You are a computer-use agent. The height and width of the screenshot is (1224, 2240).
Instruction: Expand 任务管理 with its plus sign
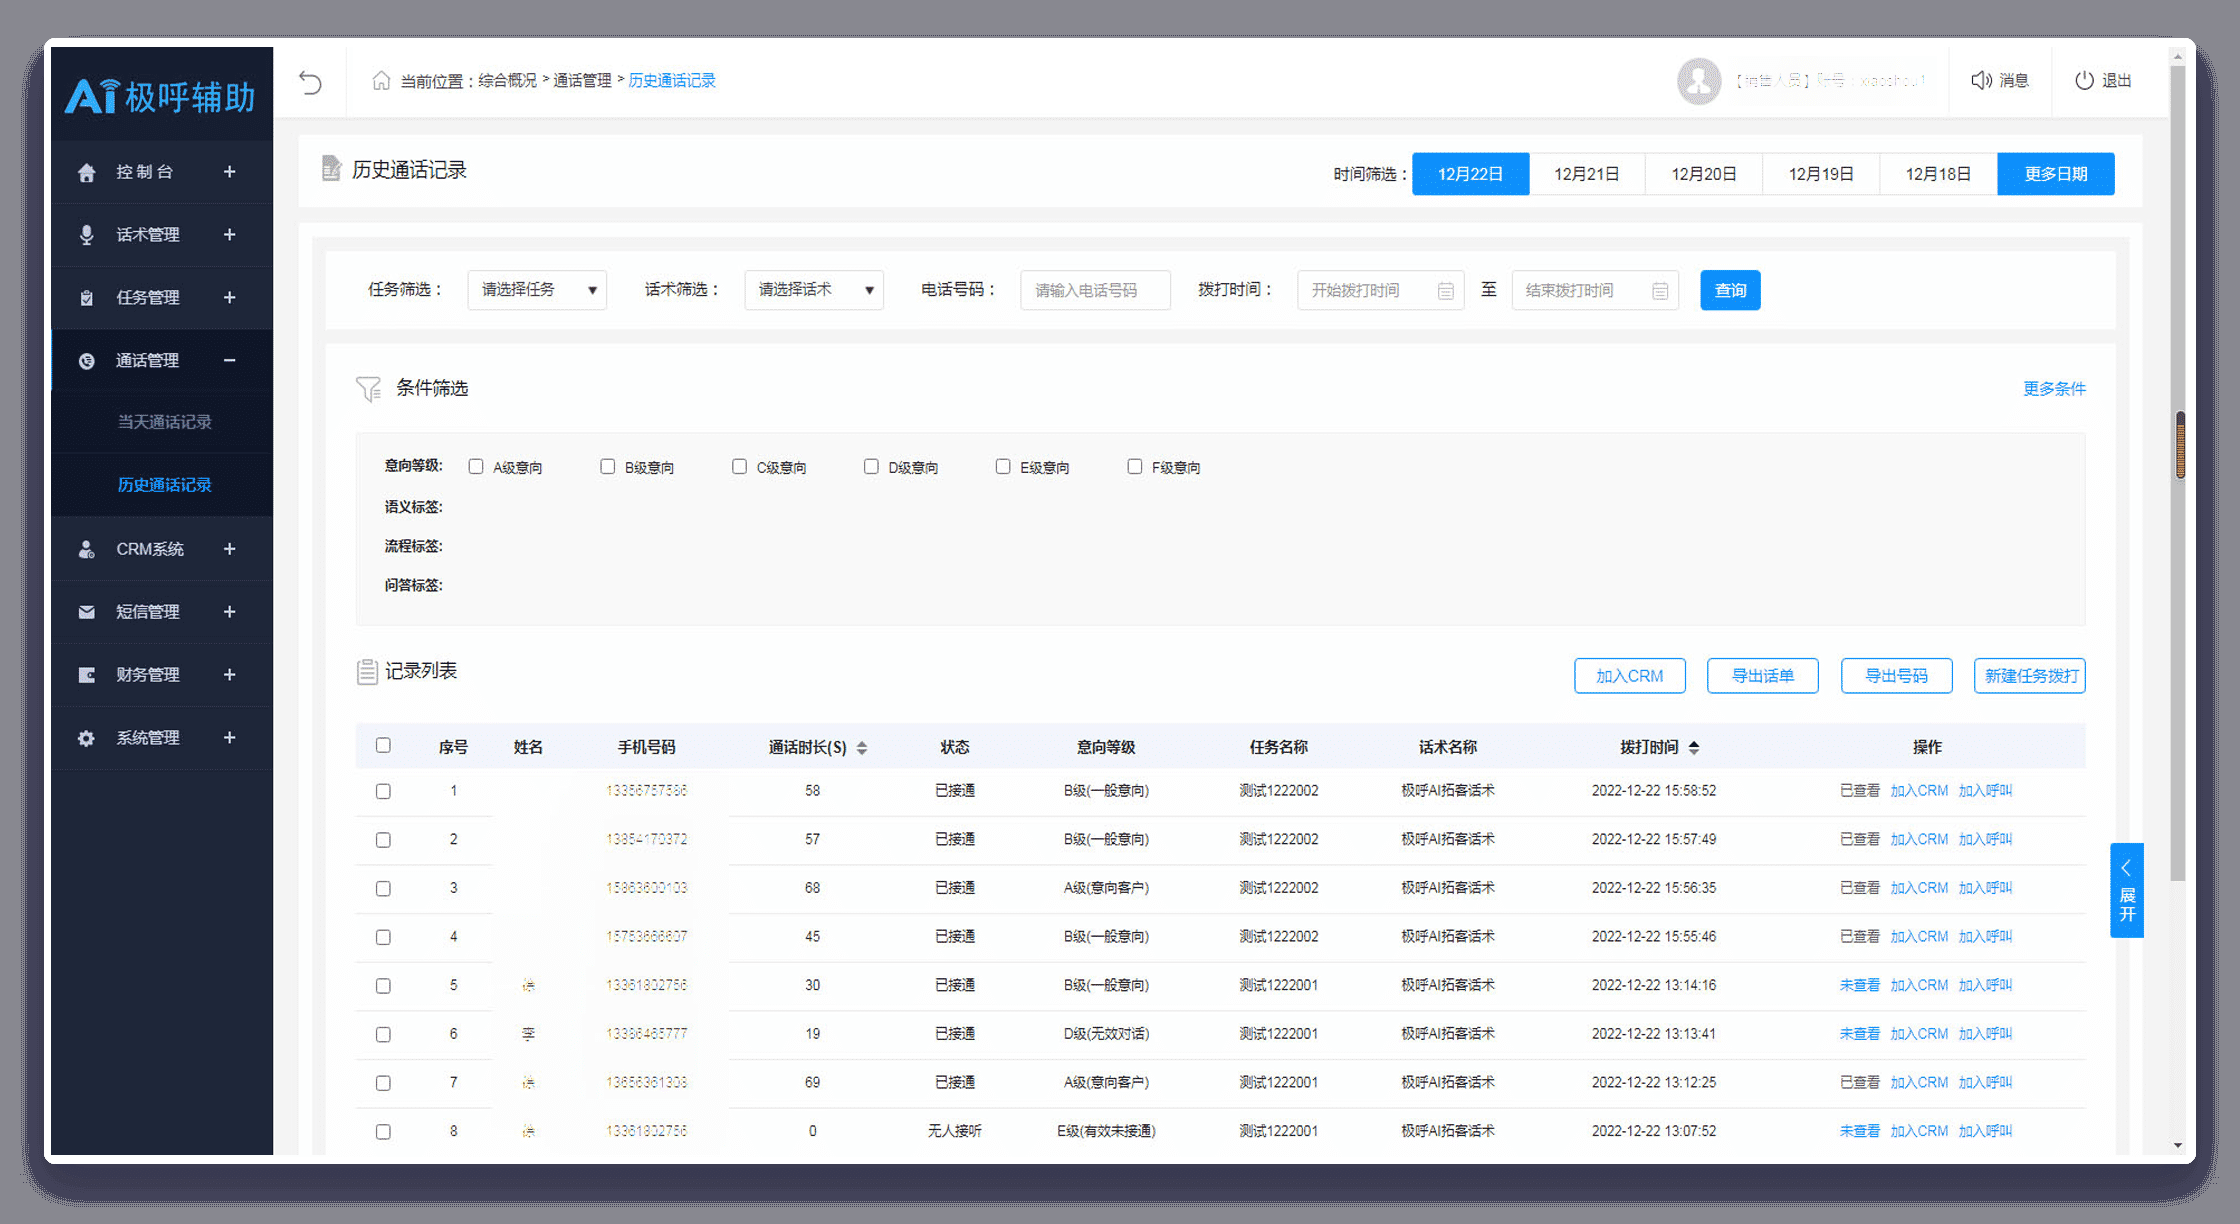(229, 298)
